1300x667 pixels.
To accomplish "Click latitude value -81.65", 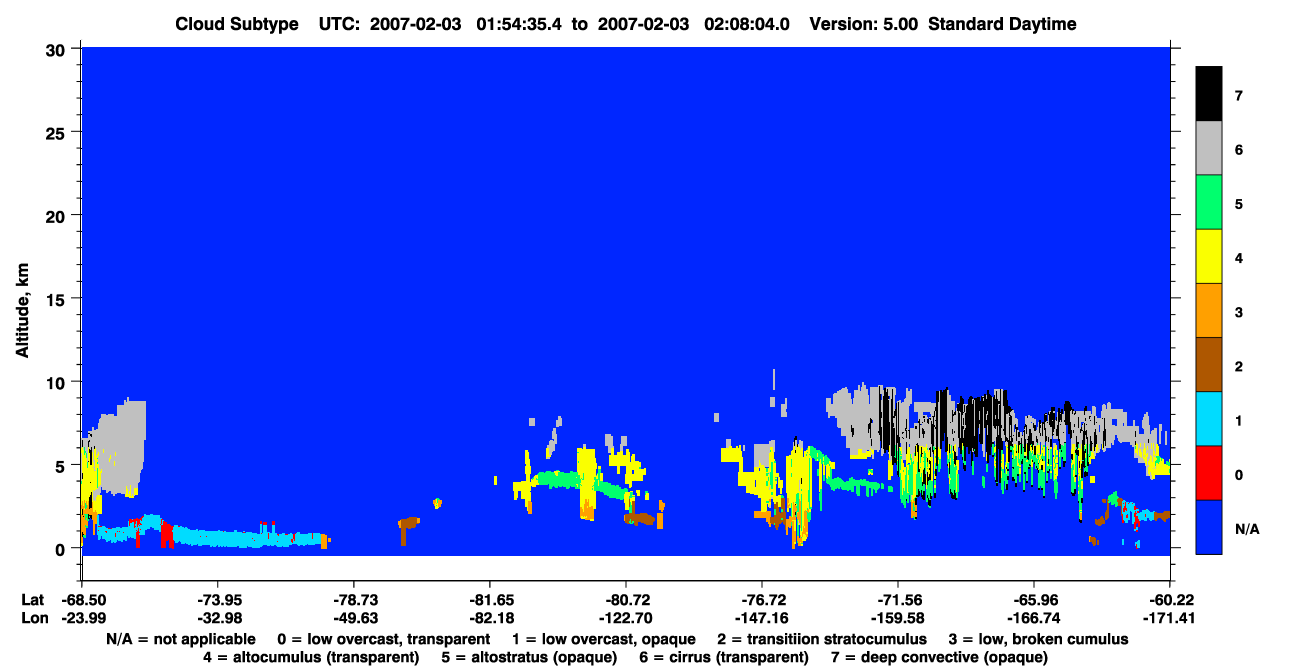I will pyautogui.click(x=489, y=600).
